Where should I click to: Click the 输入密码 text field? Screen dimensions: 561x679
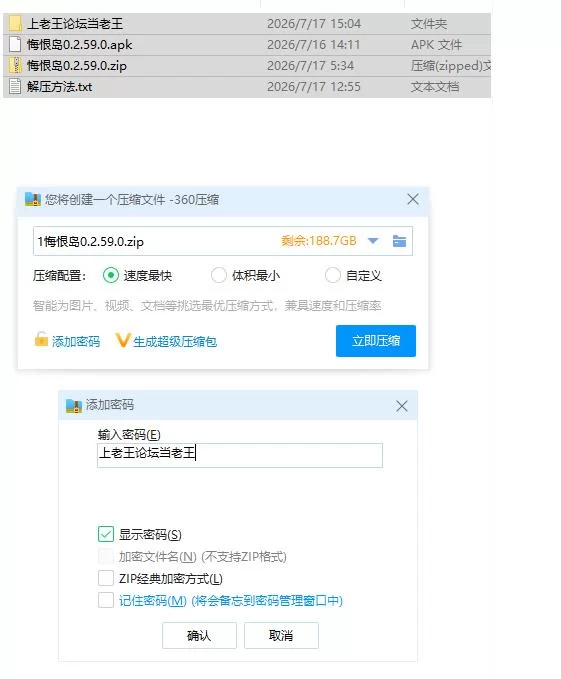[x=240, y=455]
